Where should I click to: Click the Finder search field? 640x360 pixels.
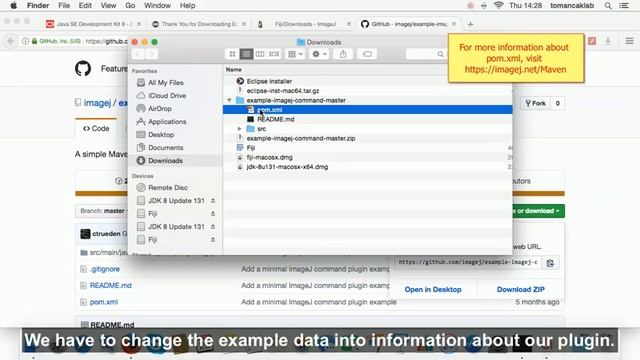pyautogui.click(x=426, y=54)
